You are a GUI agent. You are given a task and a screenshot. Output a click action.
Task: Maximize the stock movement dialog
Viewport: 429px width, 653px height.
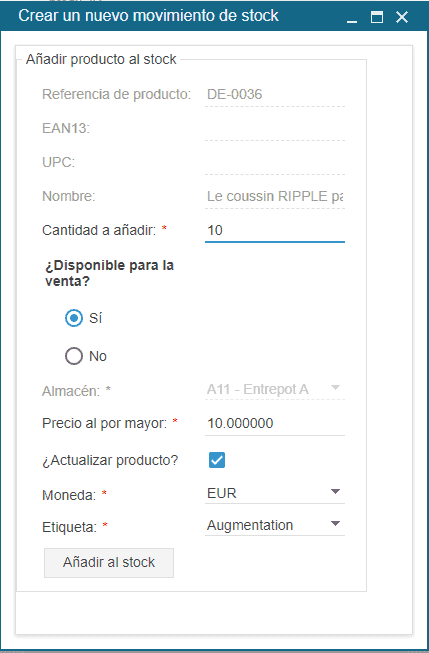(x=377, y=17)
